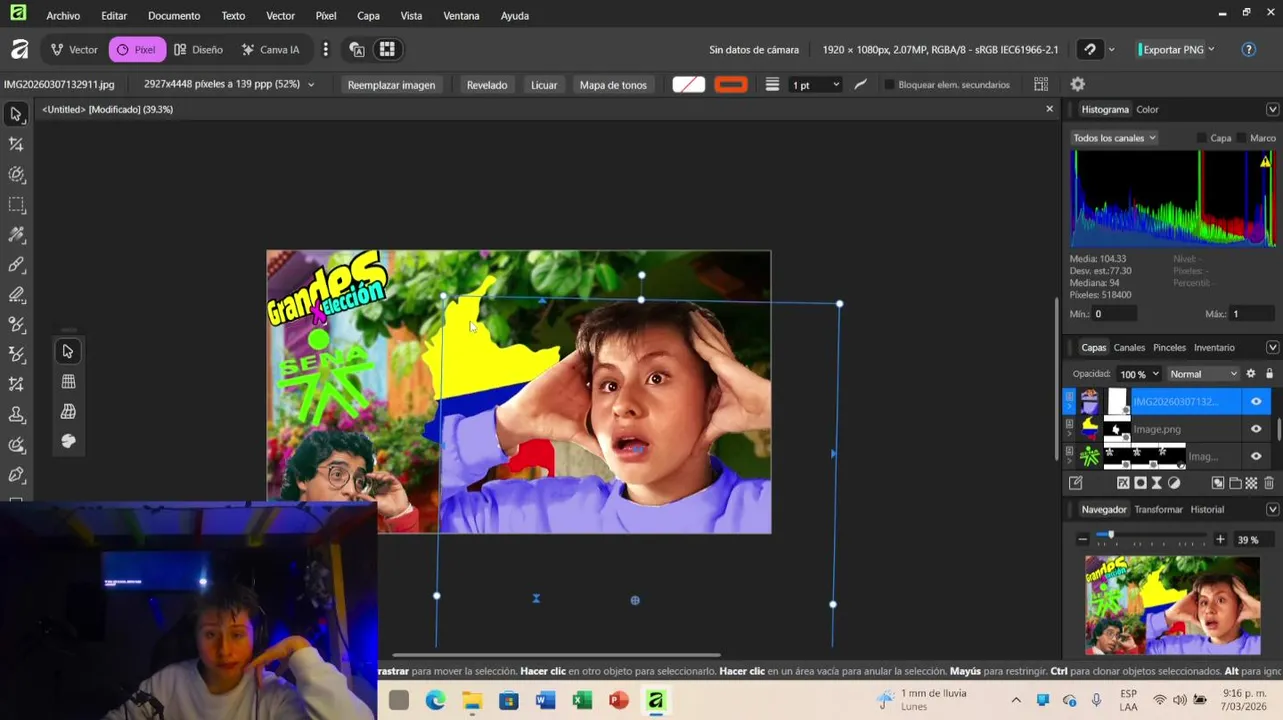Select the Move tool in left toolbar
Screen dimensions: 1283x720
pyautogui.click(x=16, y=115)
